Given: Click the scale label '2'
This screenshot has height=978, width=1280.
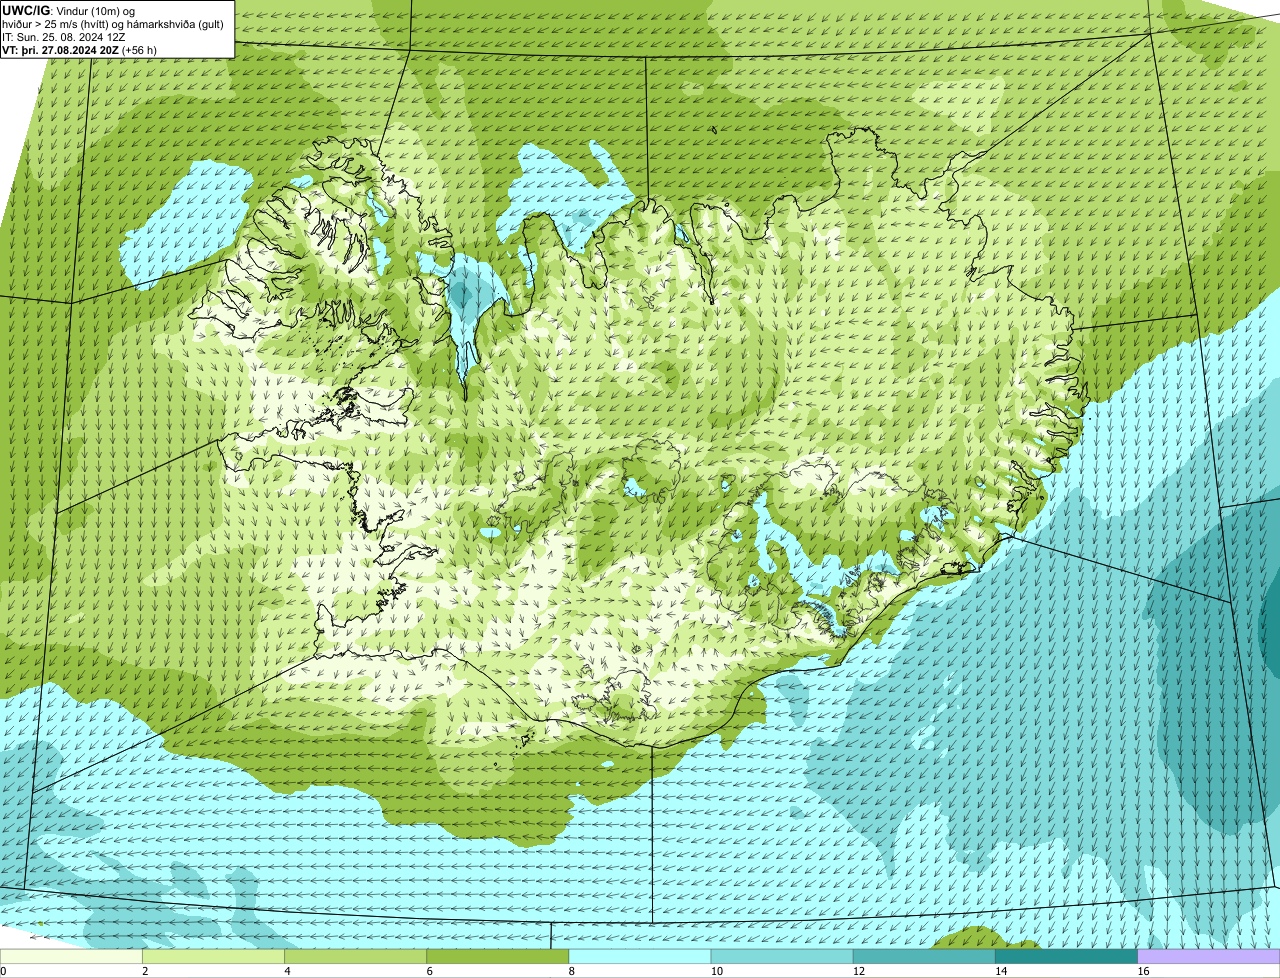Looking at the screenshot, I should (145, 971).
